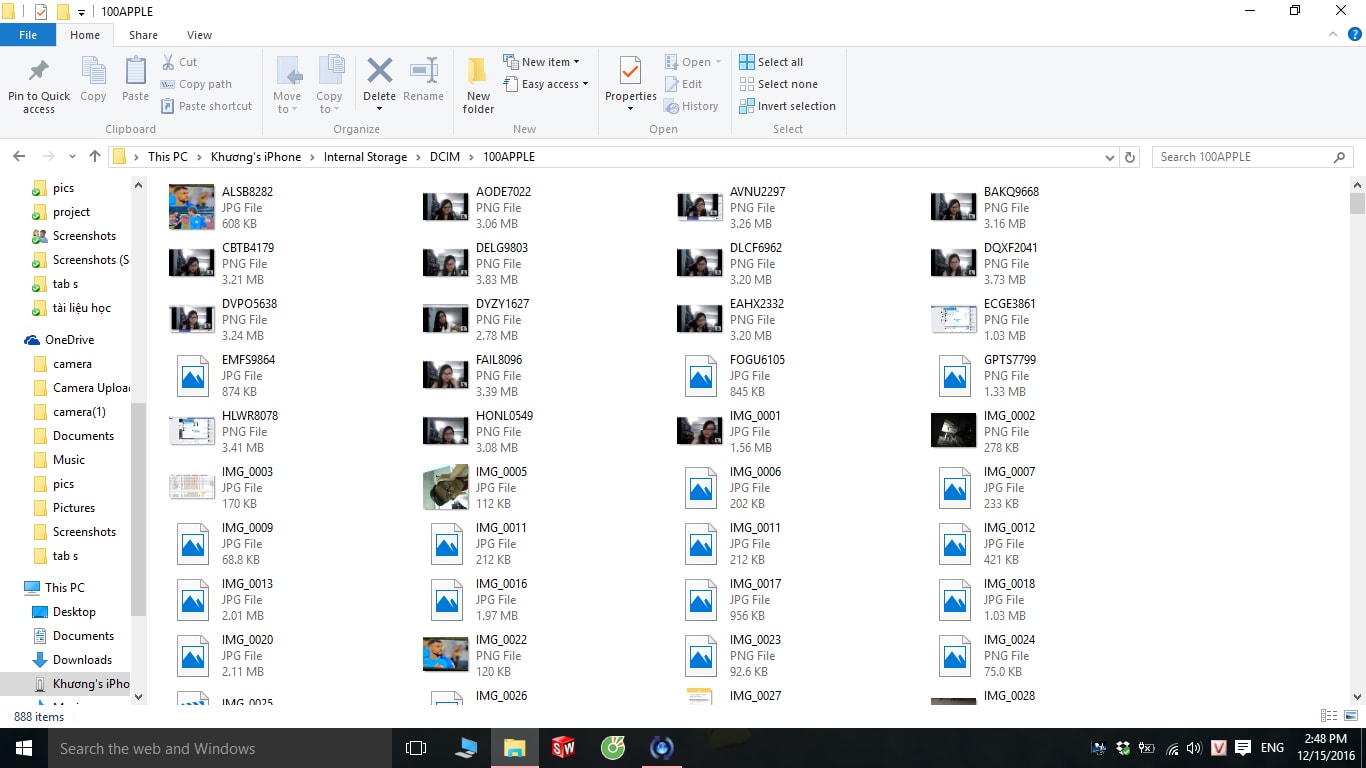Click the Rename ribbon icon
The image size is (1366, 768).
(423, 71)
